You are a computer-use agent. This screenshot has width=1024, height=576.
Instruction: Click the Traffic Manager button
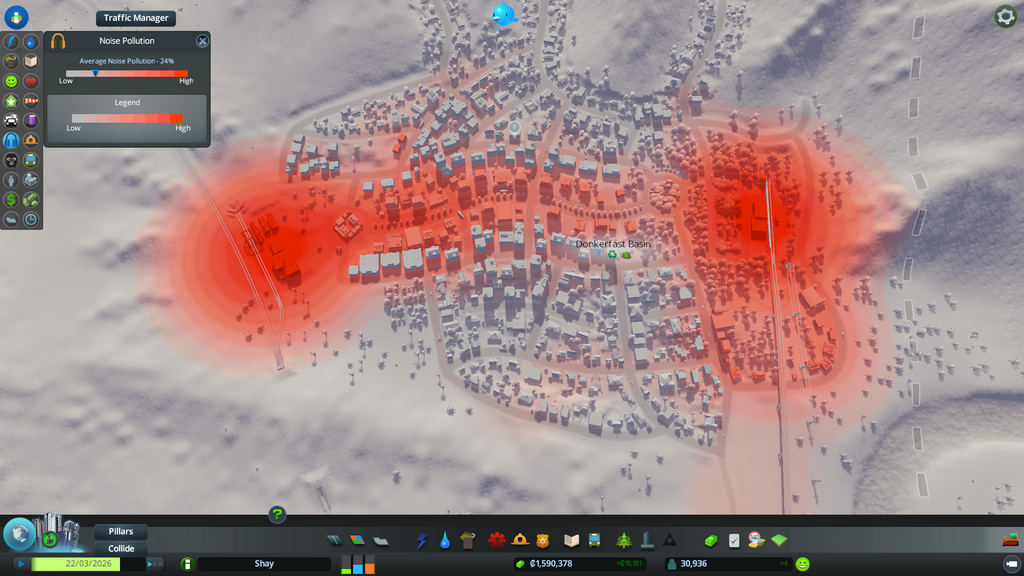pos(136,18)
